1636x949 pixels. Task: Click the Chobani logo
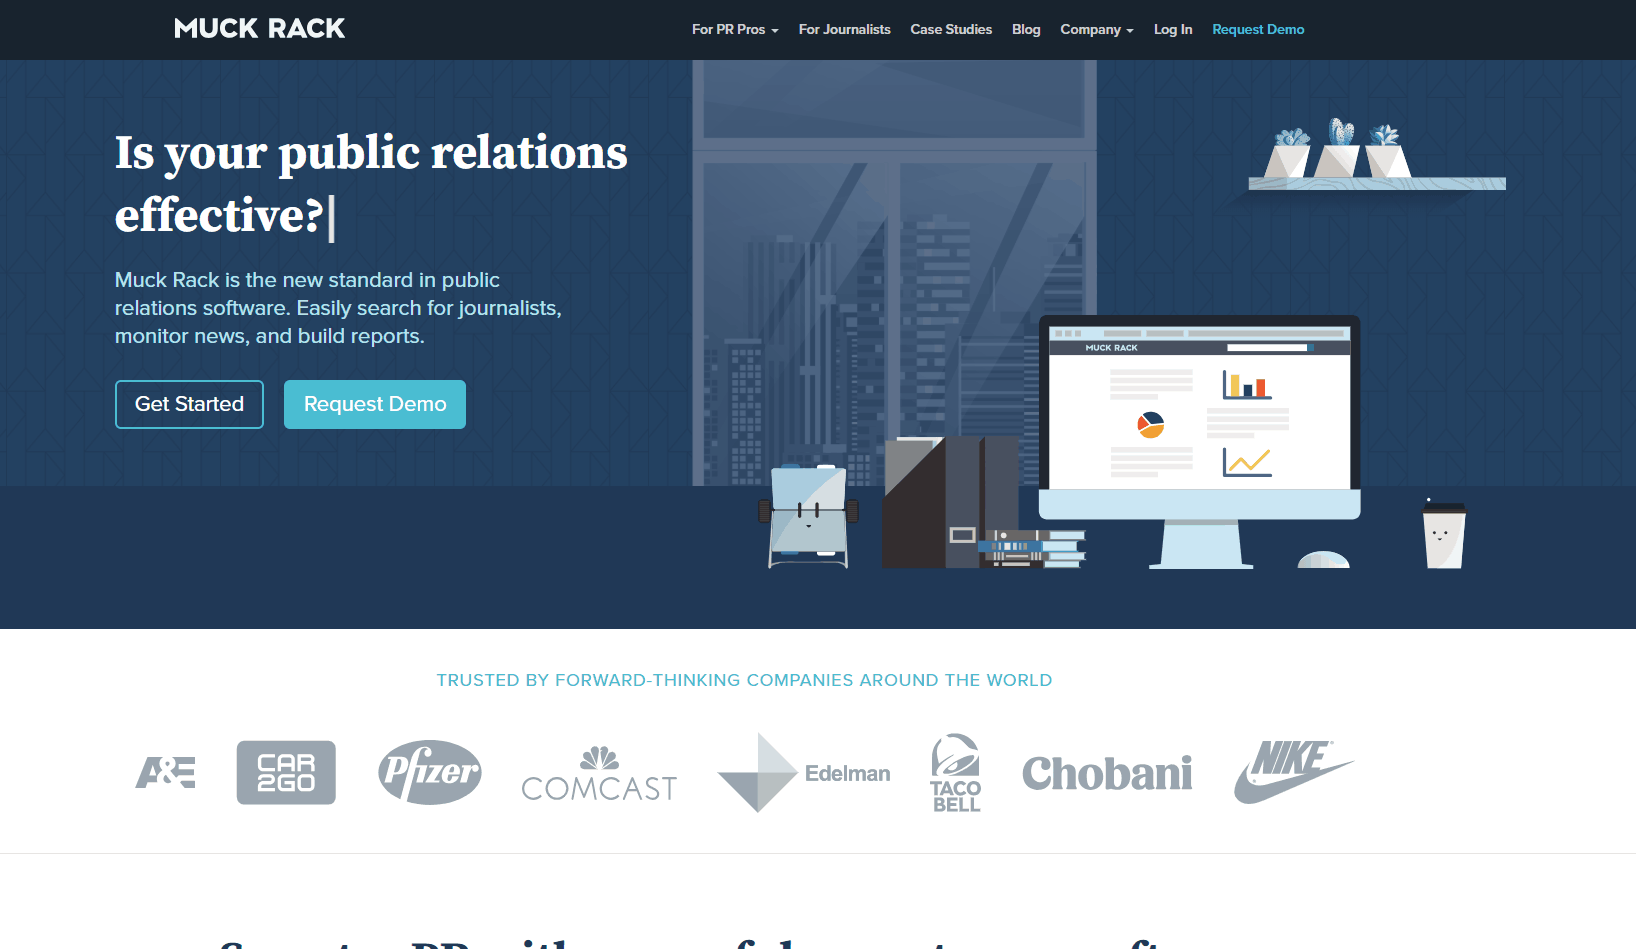coord(1107,773)
